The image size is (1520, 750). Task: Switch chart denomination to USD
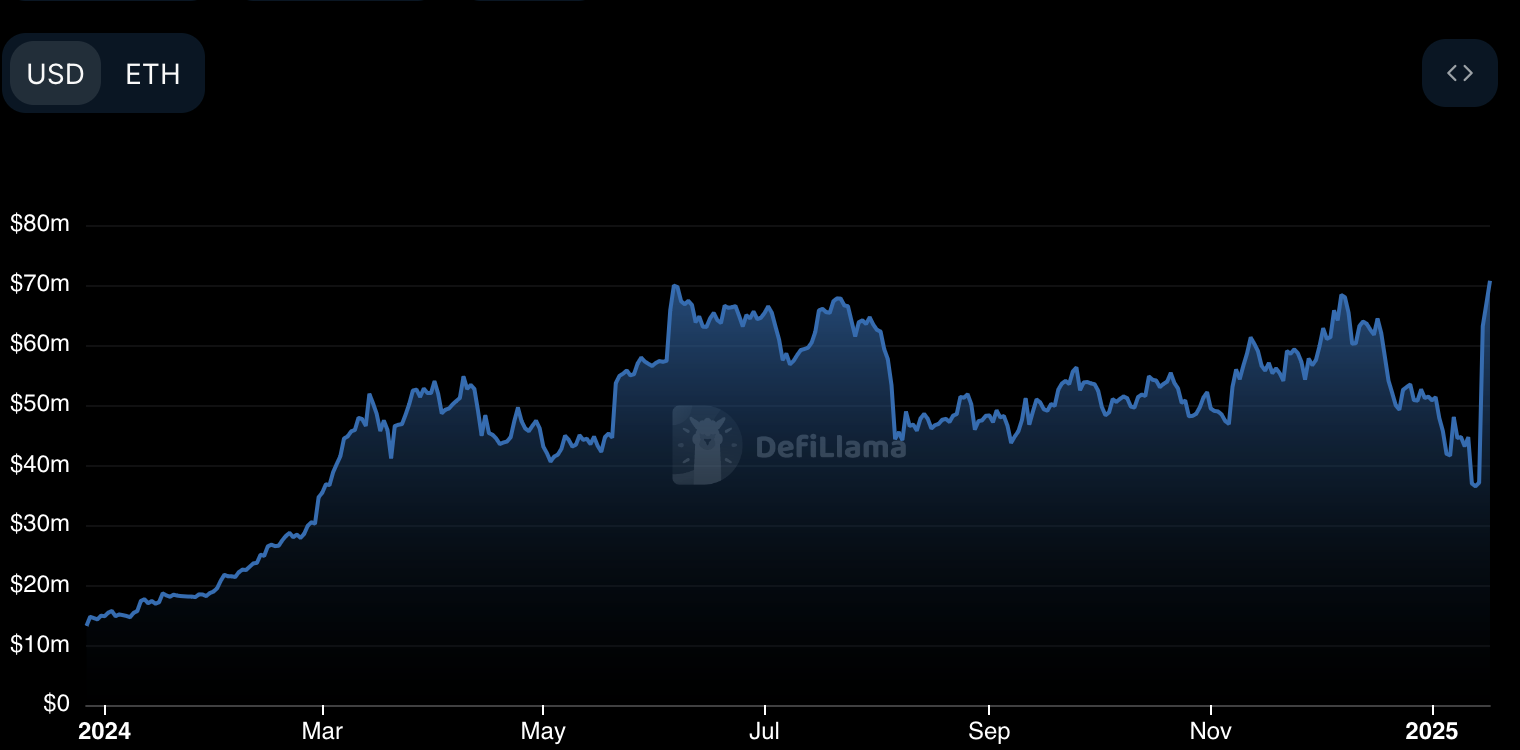click(55, 74)
